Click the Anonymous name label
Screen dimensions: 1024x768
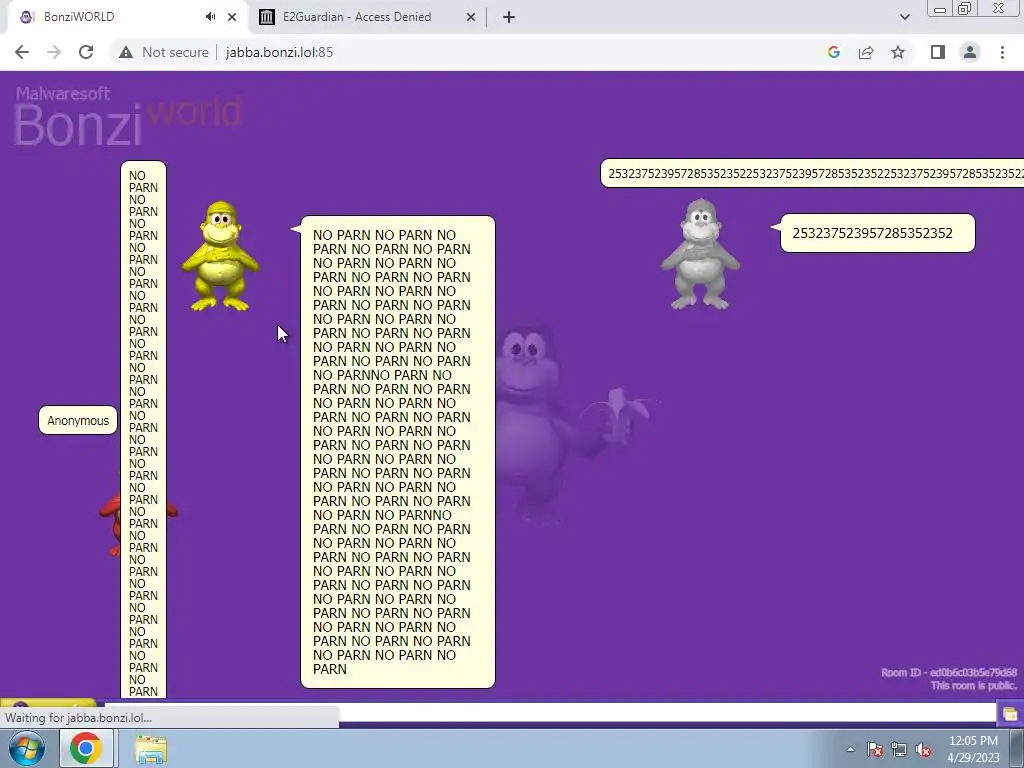[x=78, y=421]
